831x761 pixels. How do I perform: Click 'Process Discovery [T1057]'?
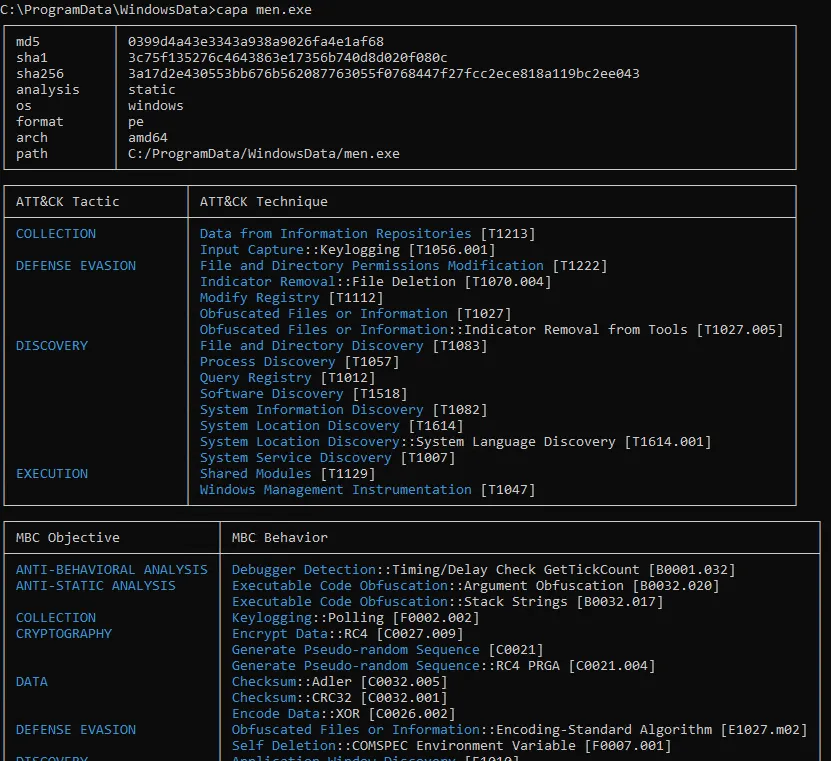coord(299,361)
